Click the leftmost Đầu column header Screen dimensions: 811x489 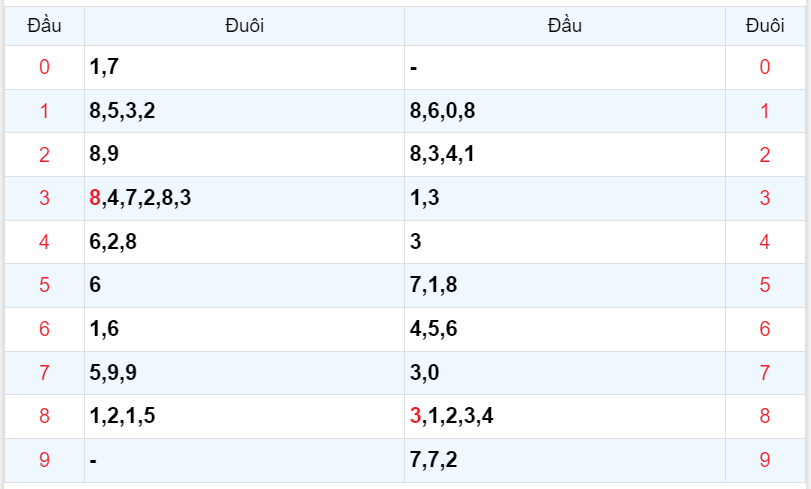tap(44, 26)
